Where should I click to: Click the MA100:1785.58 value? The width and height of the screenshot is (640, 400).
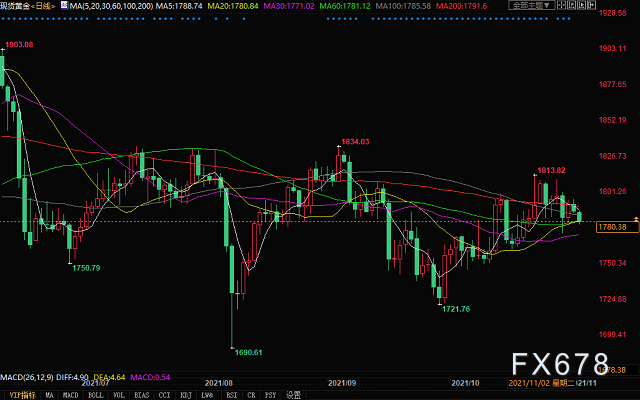pos(403,6)
